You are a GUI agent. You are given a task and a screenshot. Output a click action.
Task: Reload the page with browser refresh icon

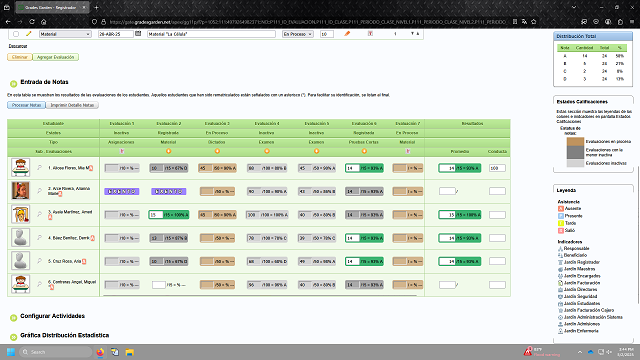(x=32, y=22)
